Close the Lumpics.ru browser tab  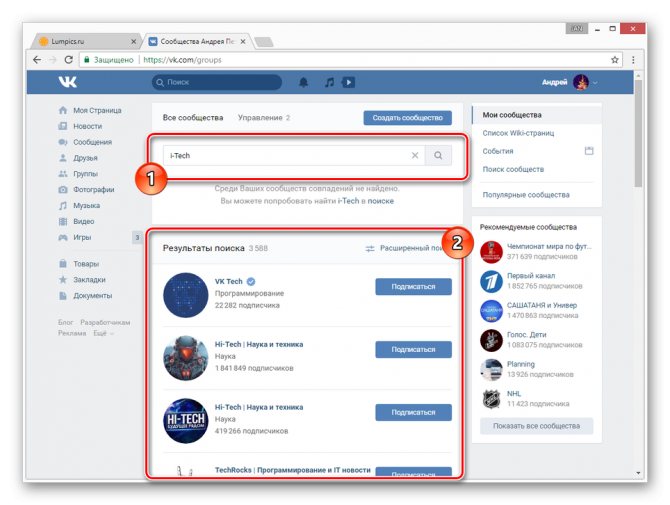(x=133, y=41)
